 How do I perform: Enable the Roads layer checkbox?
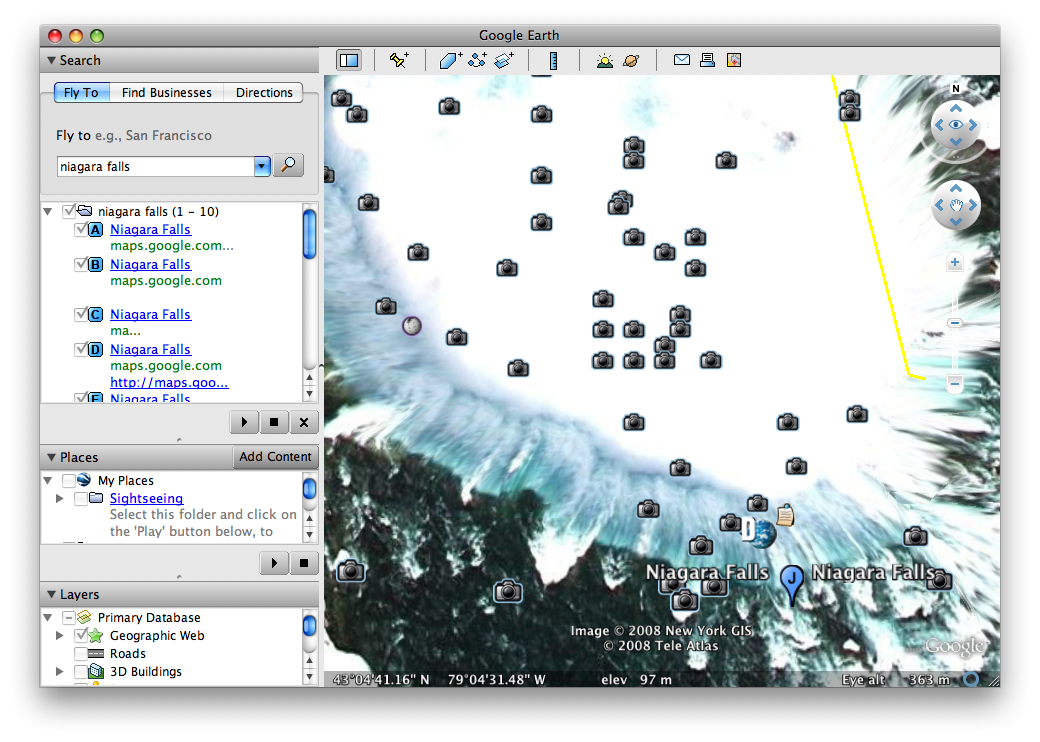click(x=81, y=654)
